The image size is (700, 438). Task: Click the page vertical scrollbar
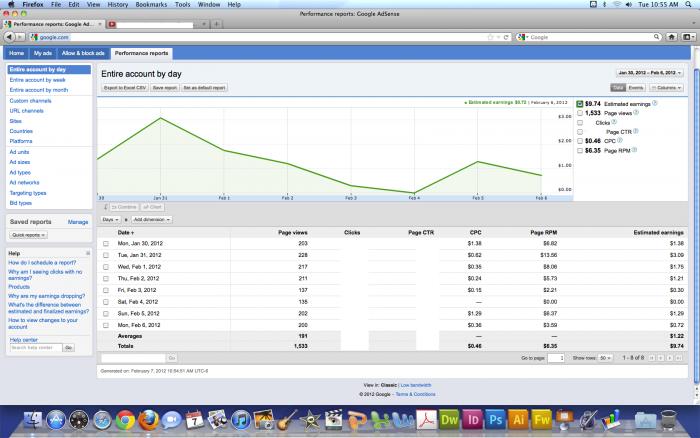tap(696, 228)
